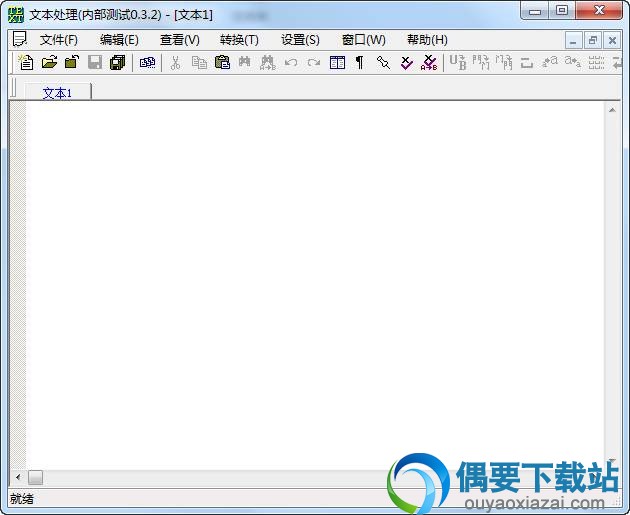This screenshot has width=630, height=515.
Task: Click the app icon in the title bar
Action: click(x=16, y=15)
